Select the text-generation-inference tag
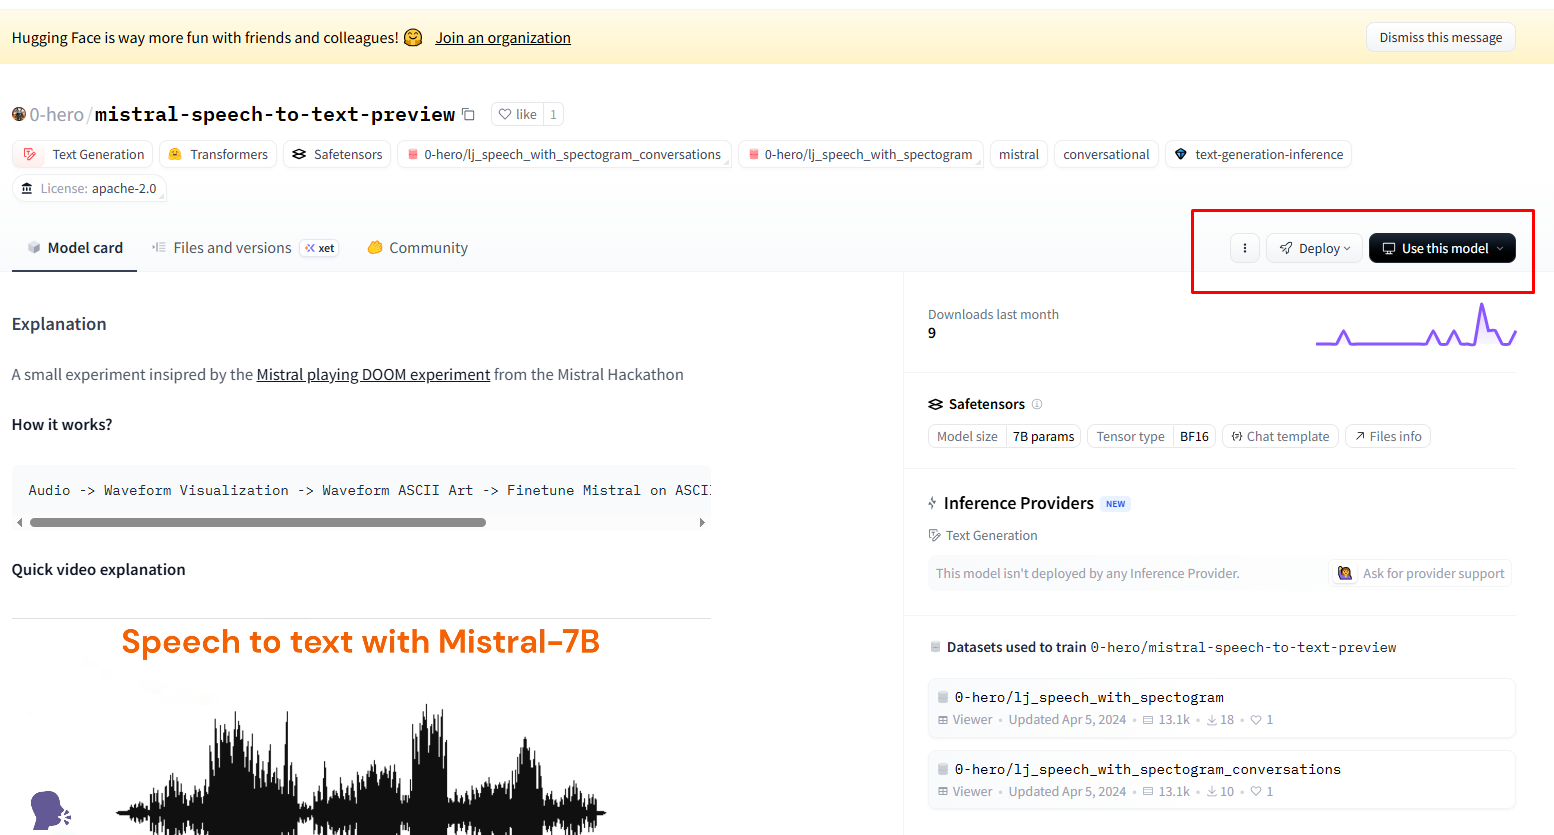This screenshot has width=1554, height=835. (x=1258, y=154)
